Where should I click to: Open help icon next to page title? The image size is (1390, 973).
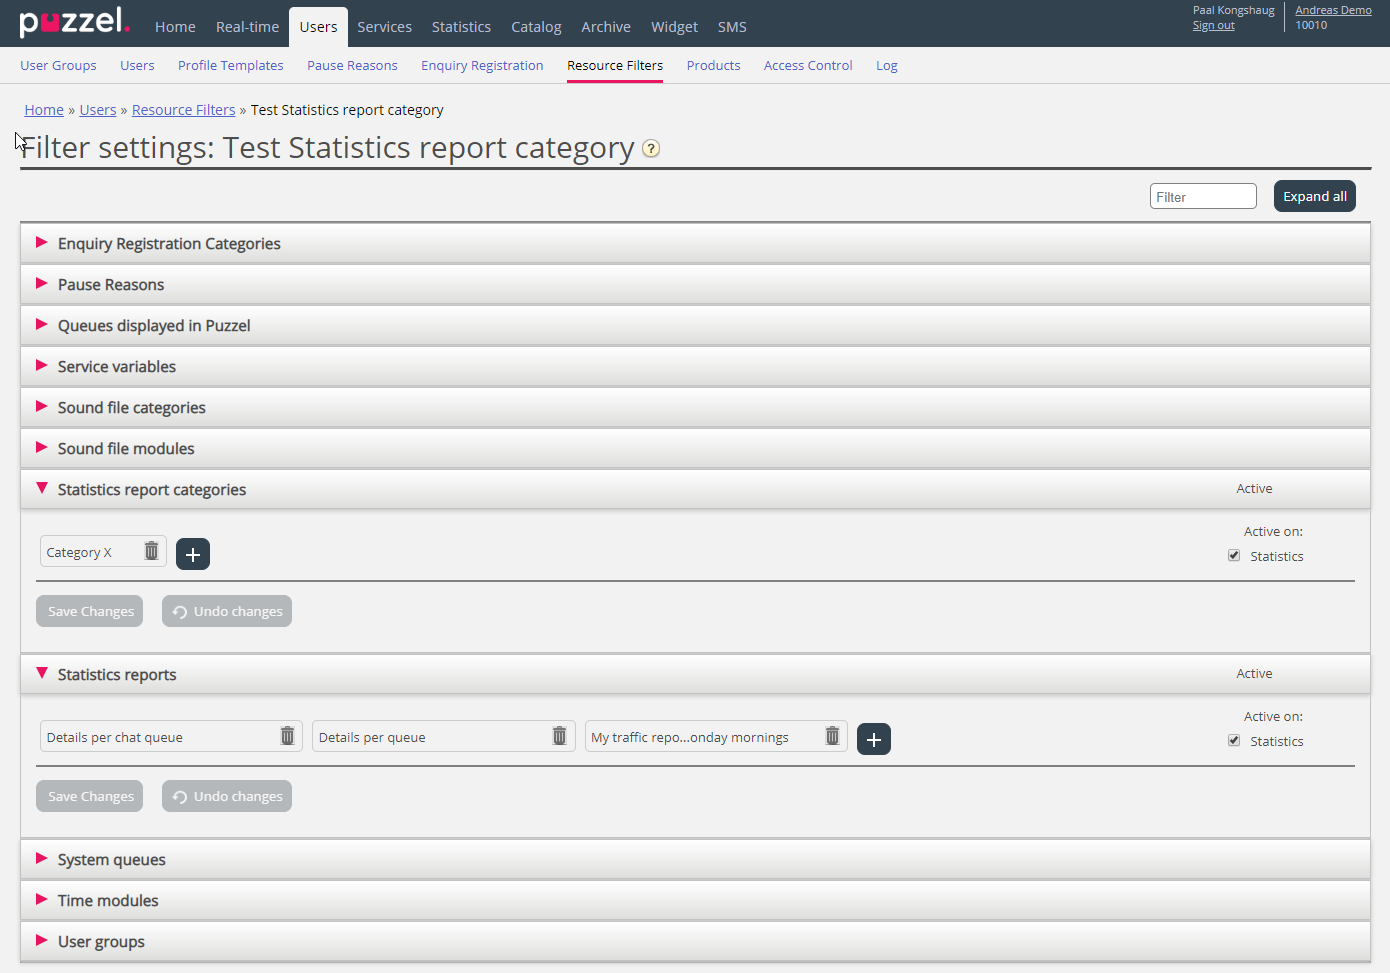click(651, 149)
